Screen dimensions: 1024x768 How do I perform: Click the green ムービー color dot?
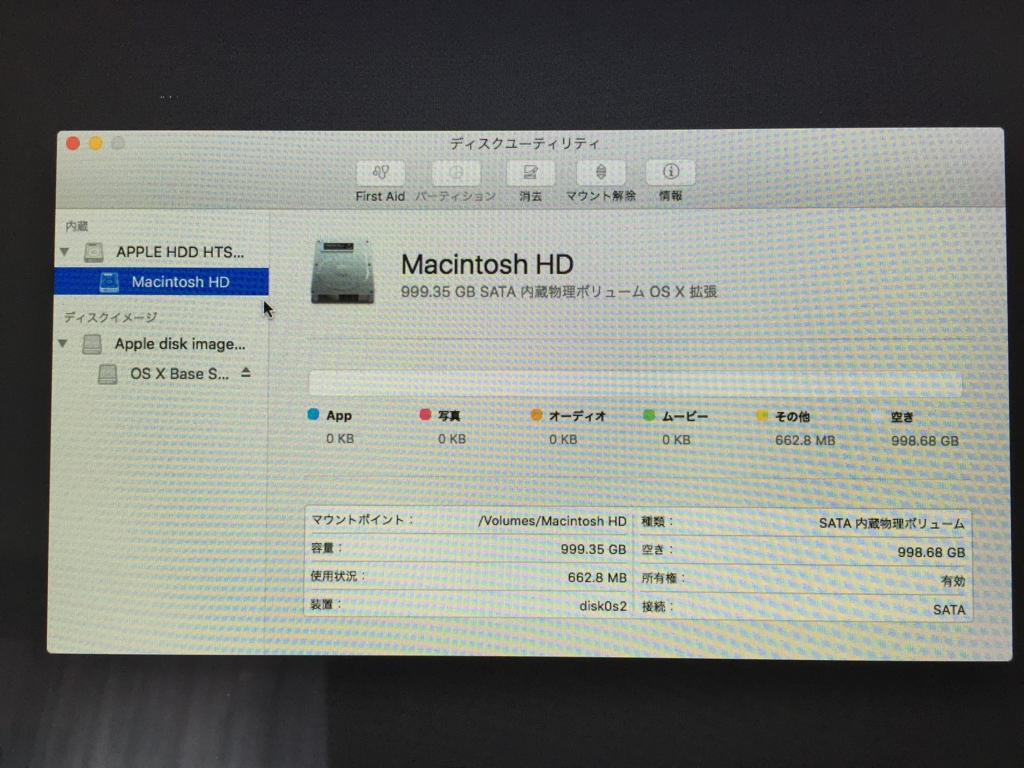[x=648, y=415]
